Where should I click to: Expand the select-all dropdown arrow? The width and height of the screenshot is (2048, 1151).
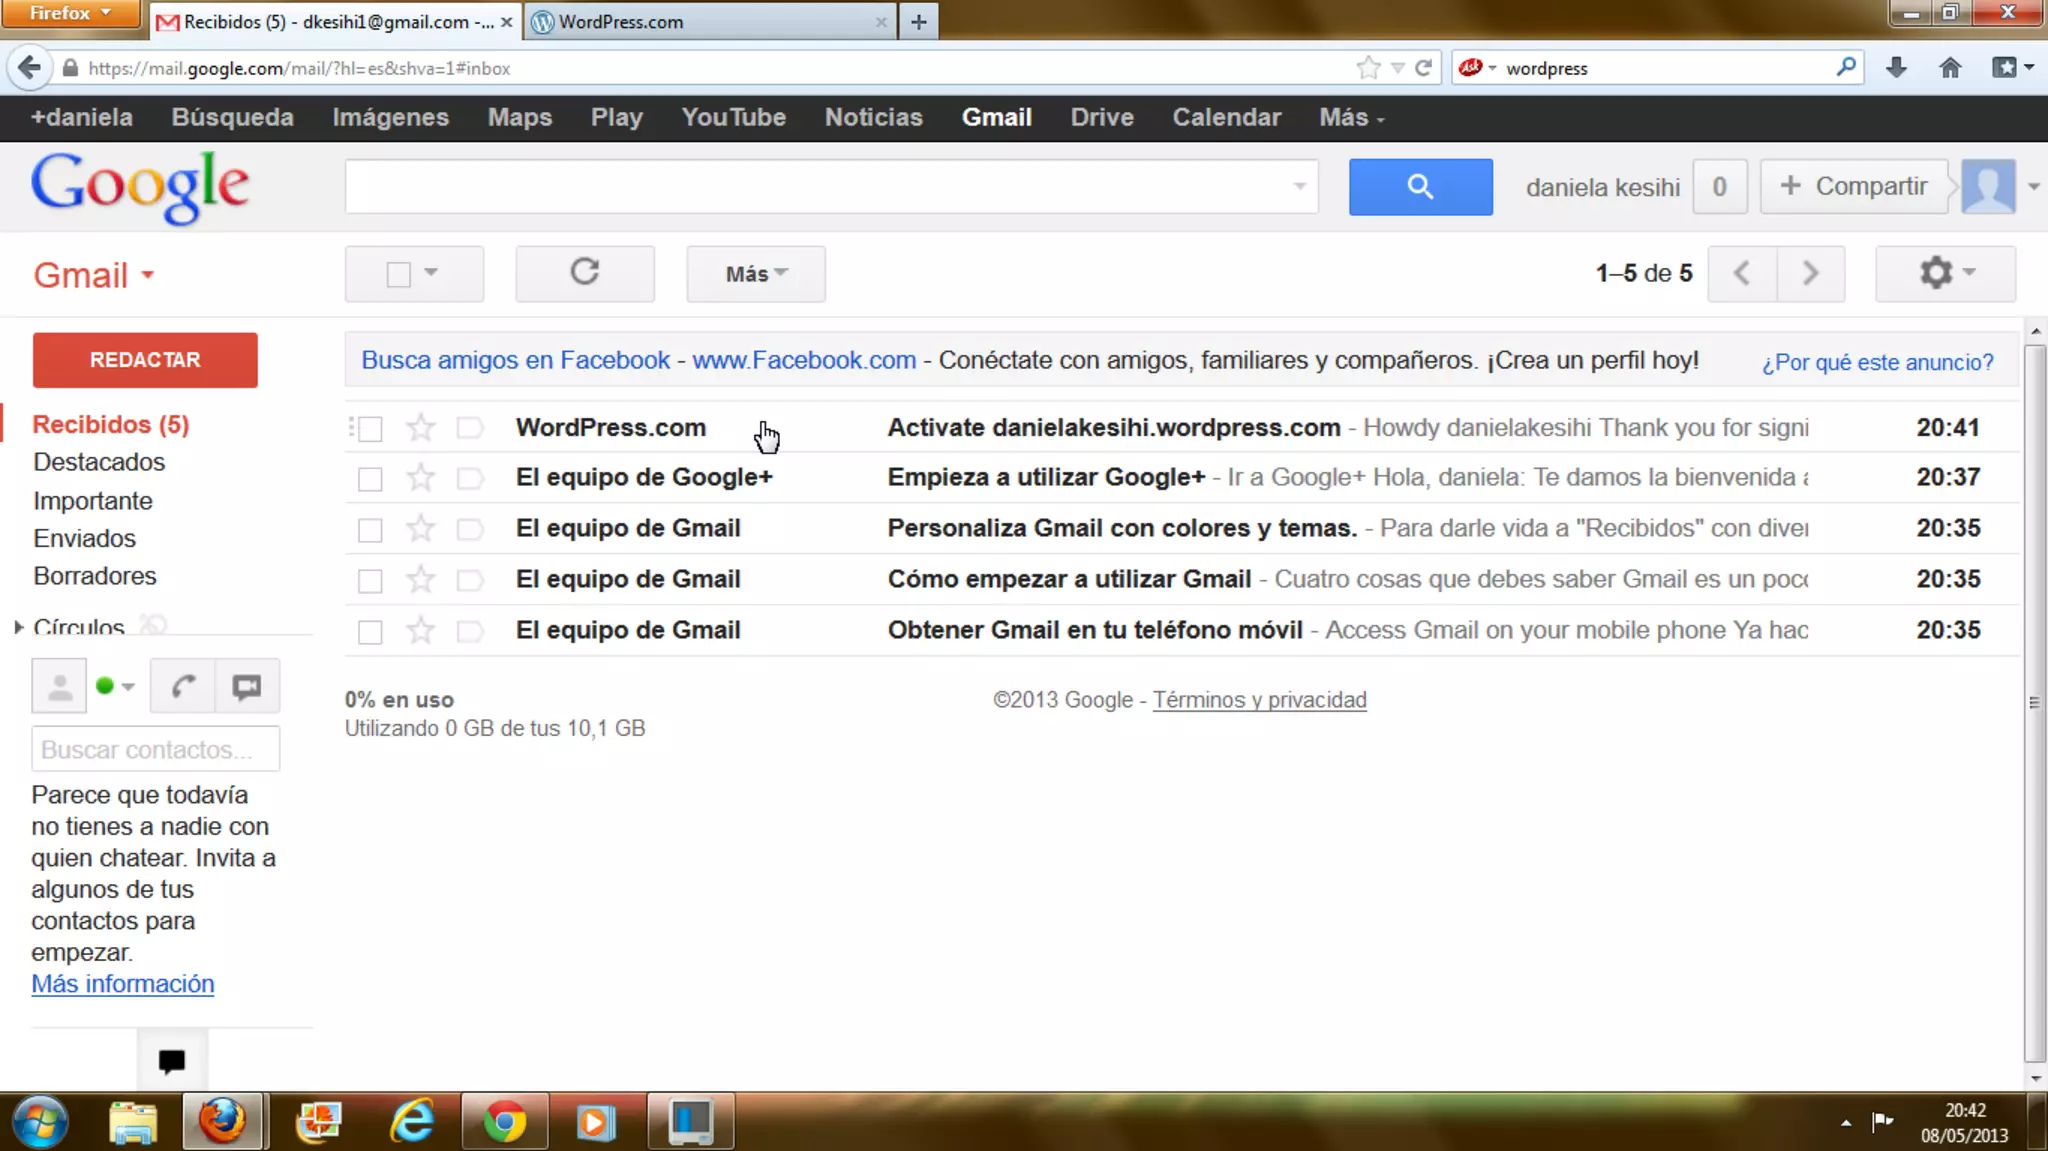click(x=431, y=272)
